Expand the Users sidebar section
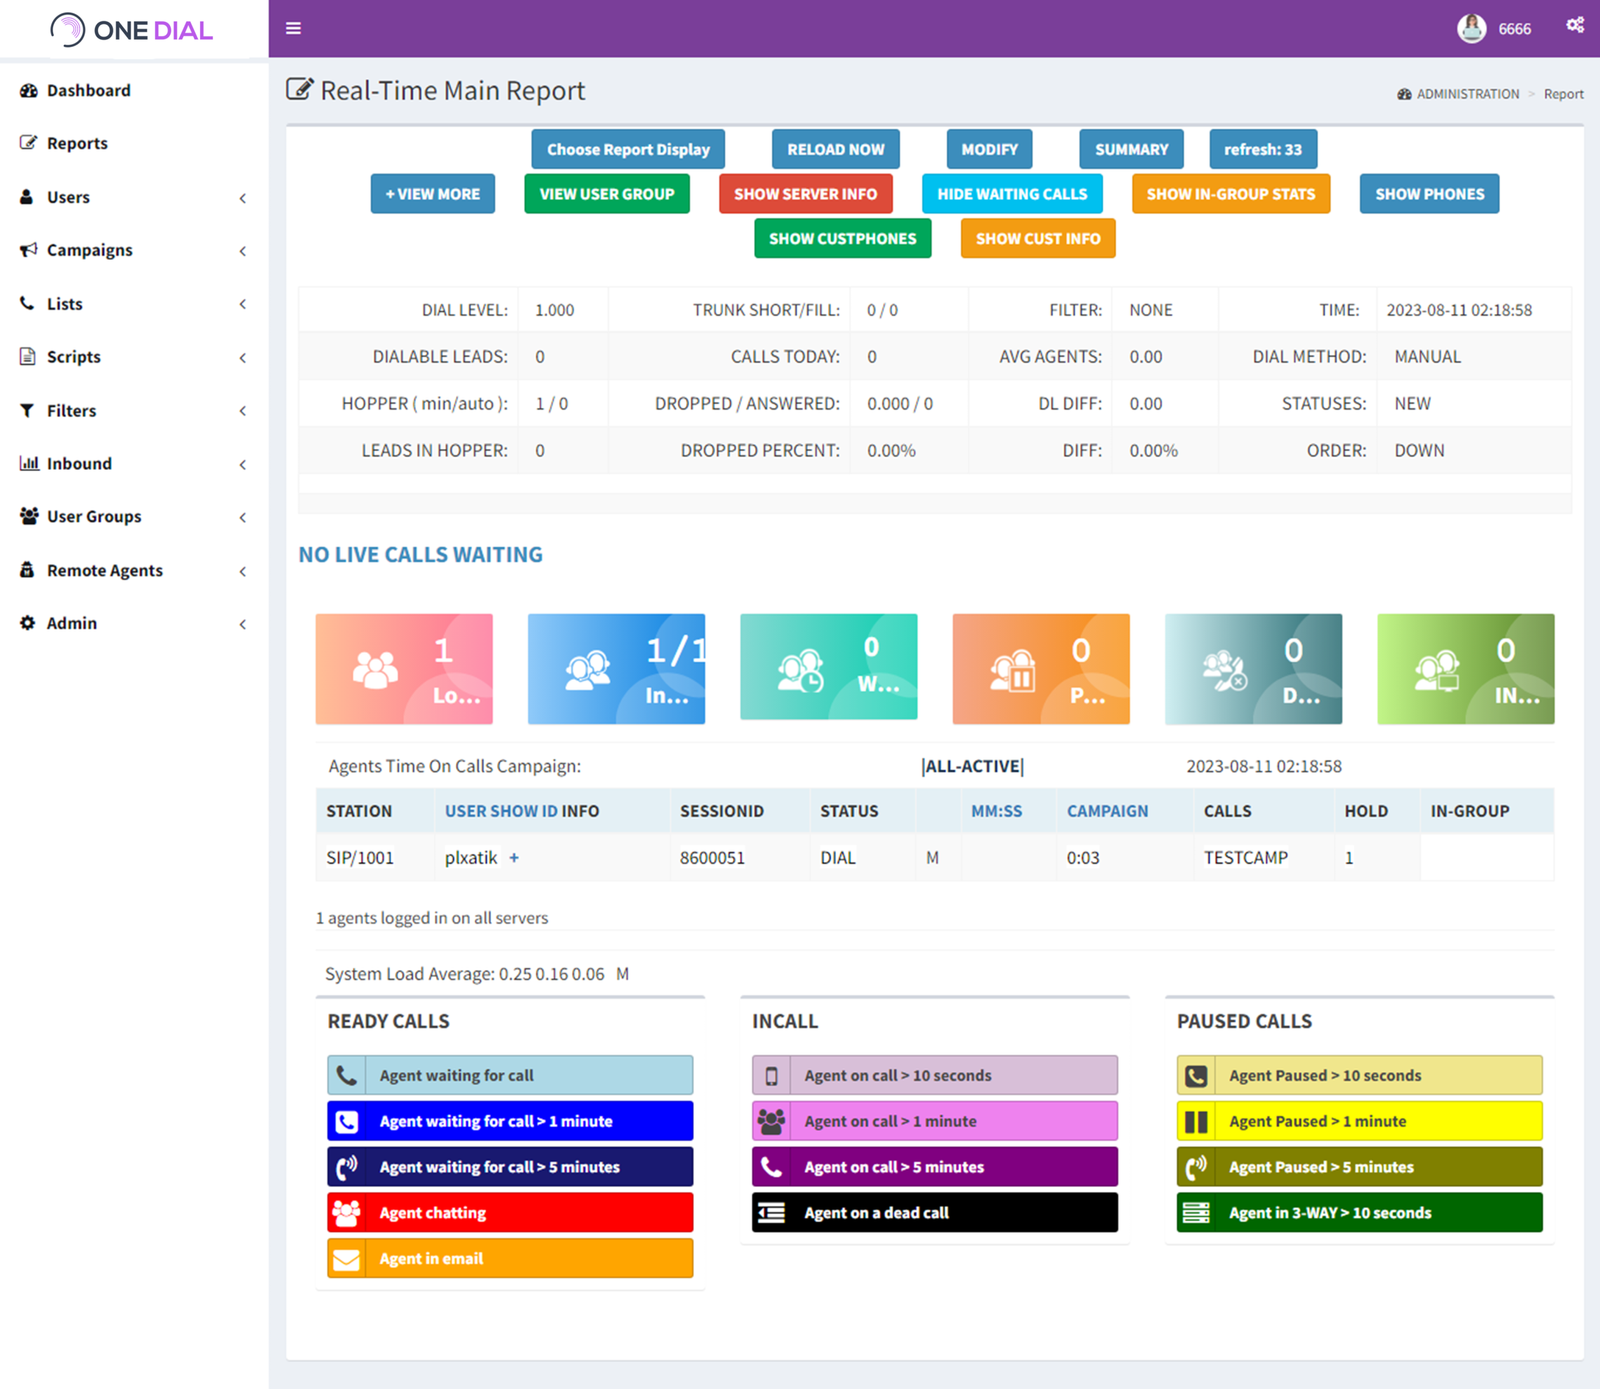The image size is (1600, 1389). (68, 197)
